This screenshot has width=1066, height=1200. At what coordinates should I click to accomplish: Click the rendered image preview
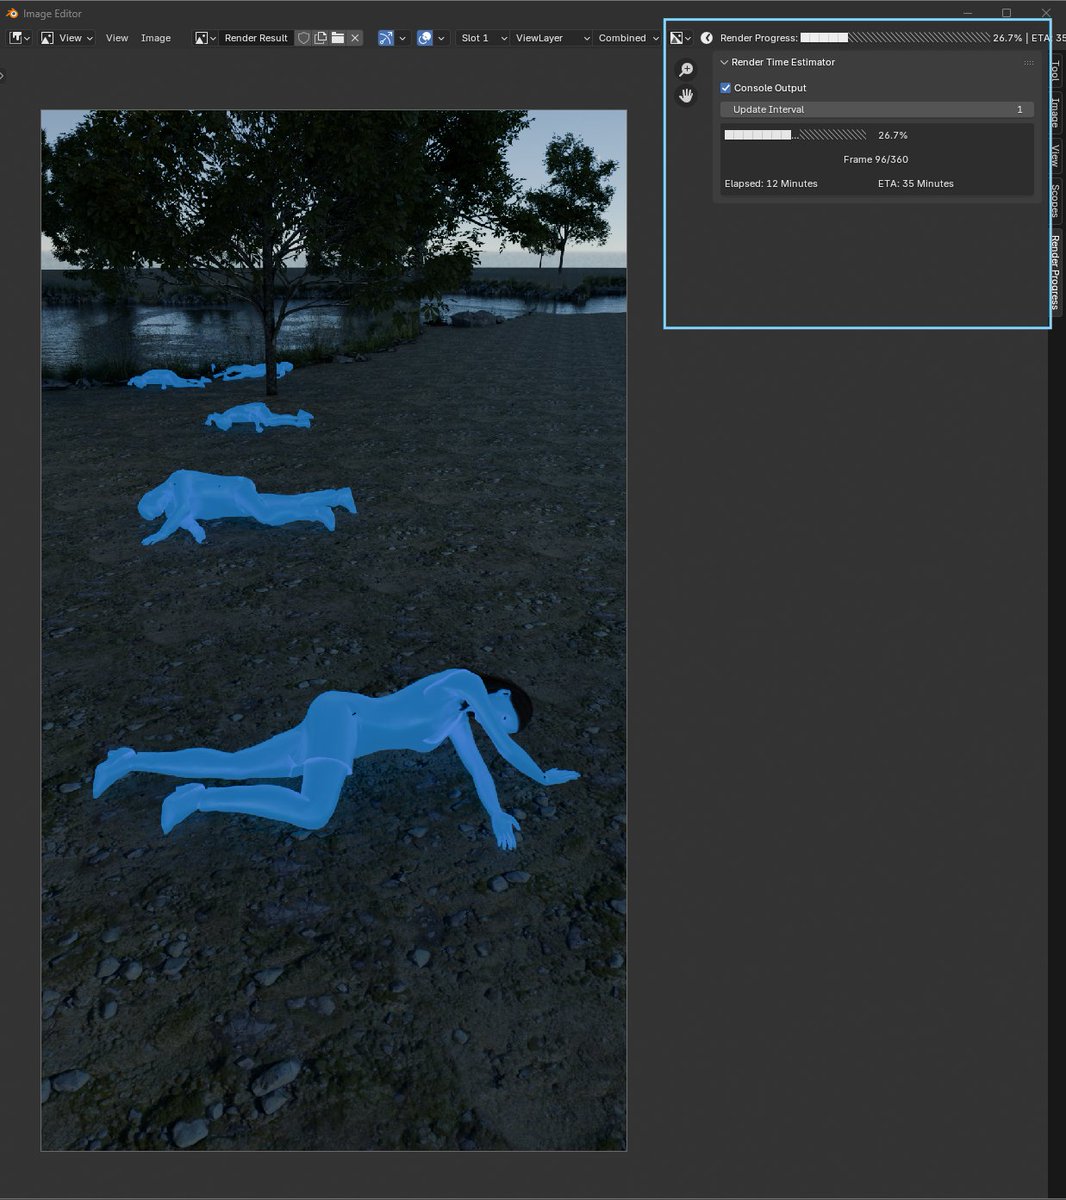(x=334, y=630)
